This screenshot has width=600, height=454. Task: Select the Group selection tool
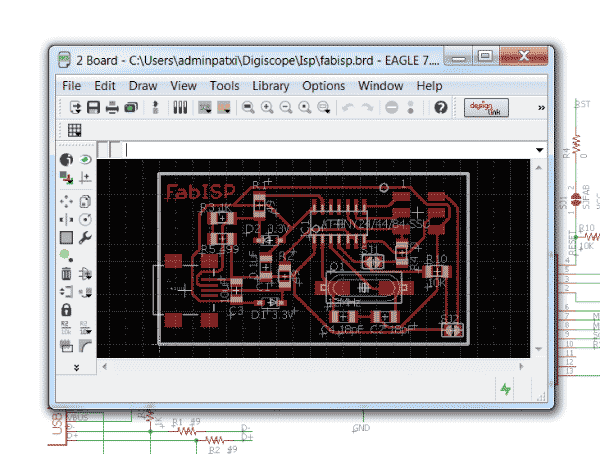(x=66, y=238)
